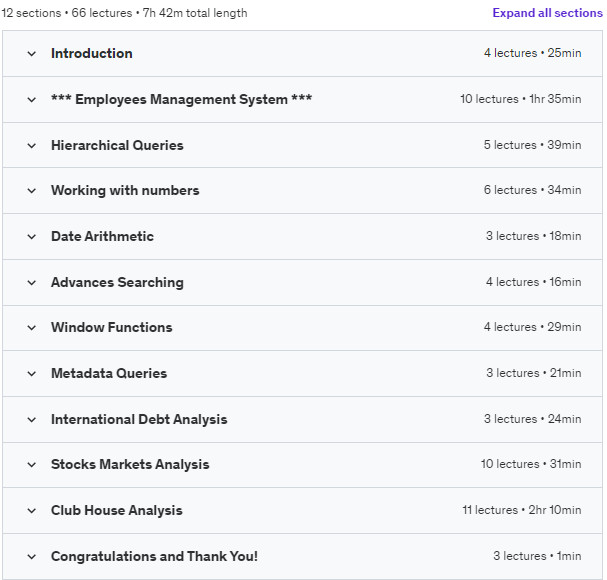Expand the International Debt Analysis chevron

32,419
